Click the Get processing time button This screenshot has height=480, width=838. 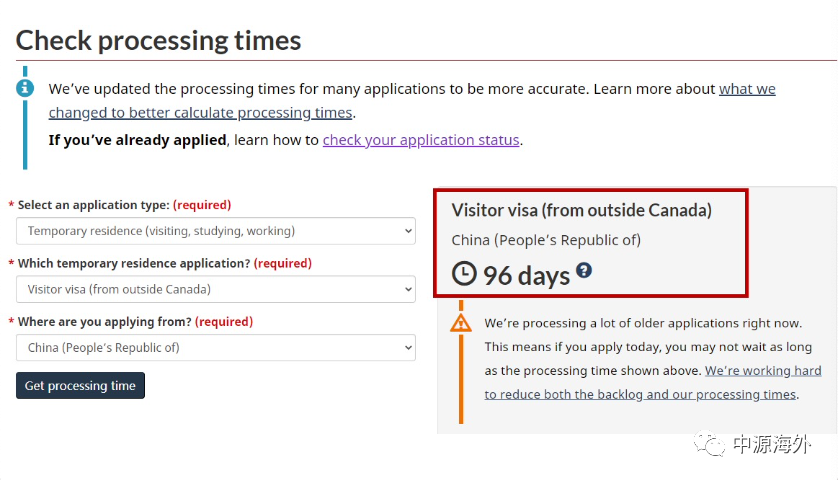[x=80, y=385]
